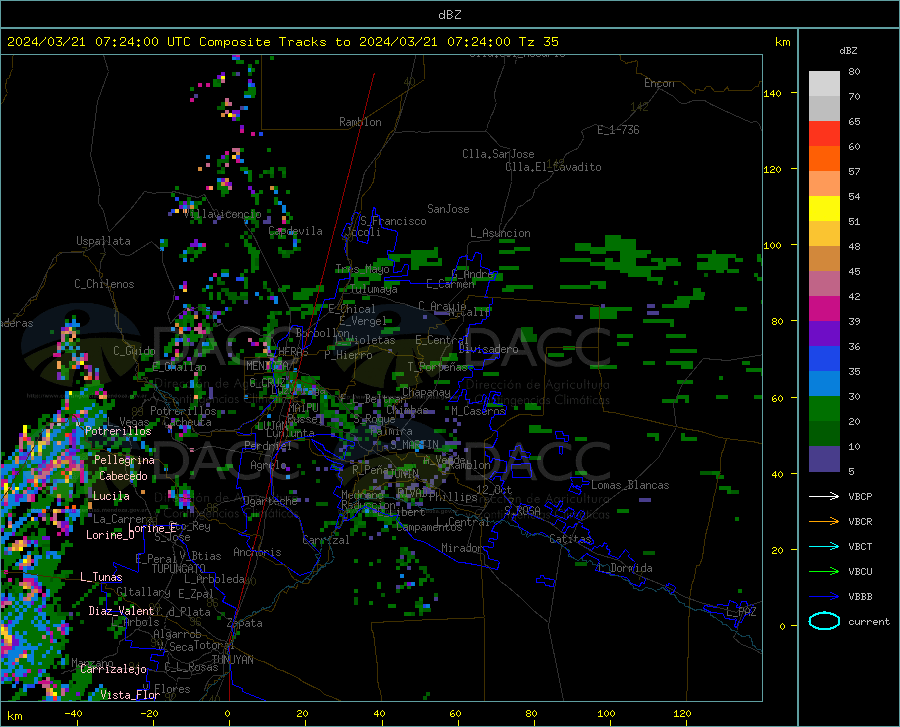900x727 pixels.
Task: Click the Pellegrina pink label
Action: coord(124,460)
